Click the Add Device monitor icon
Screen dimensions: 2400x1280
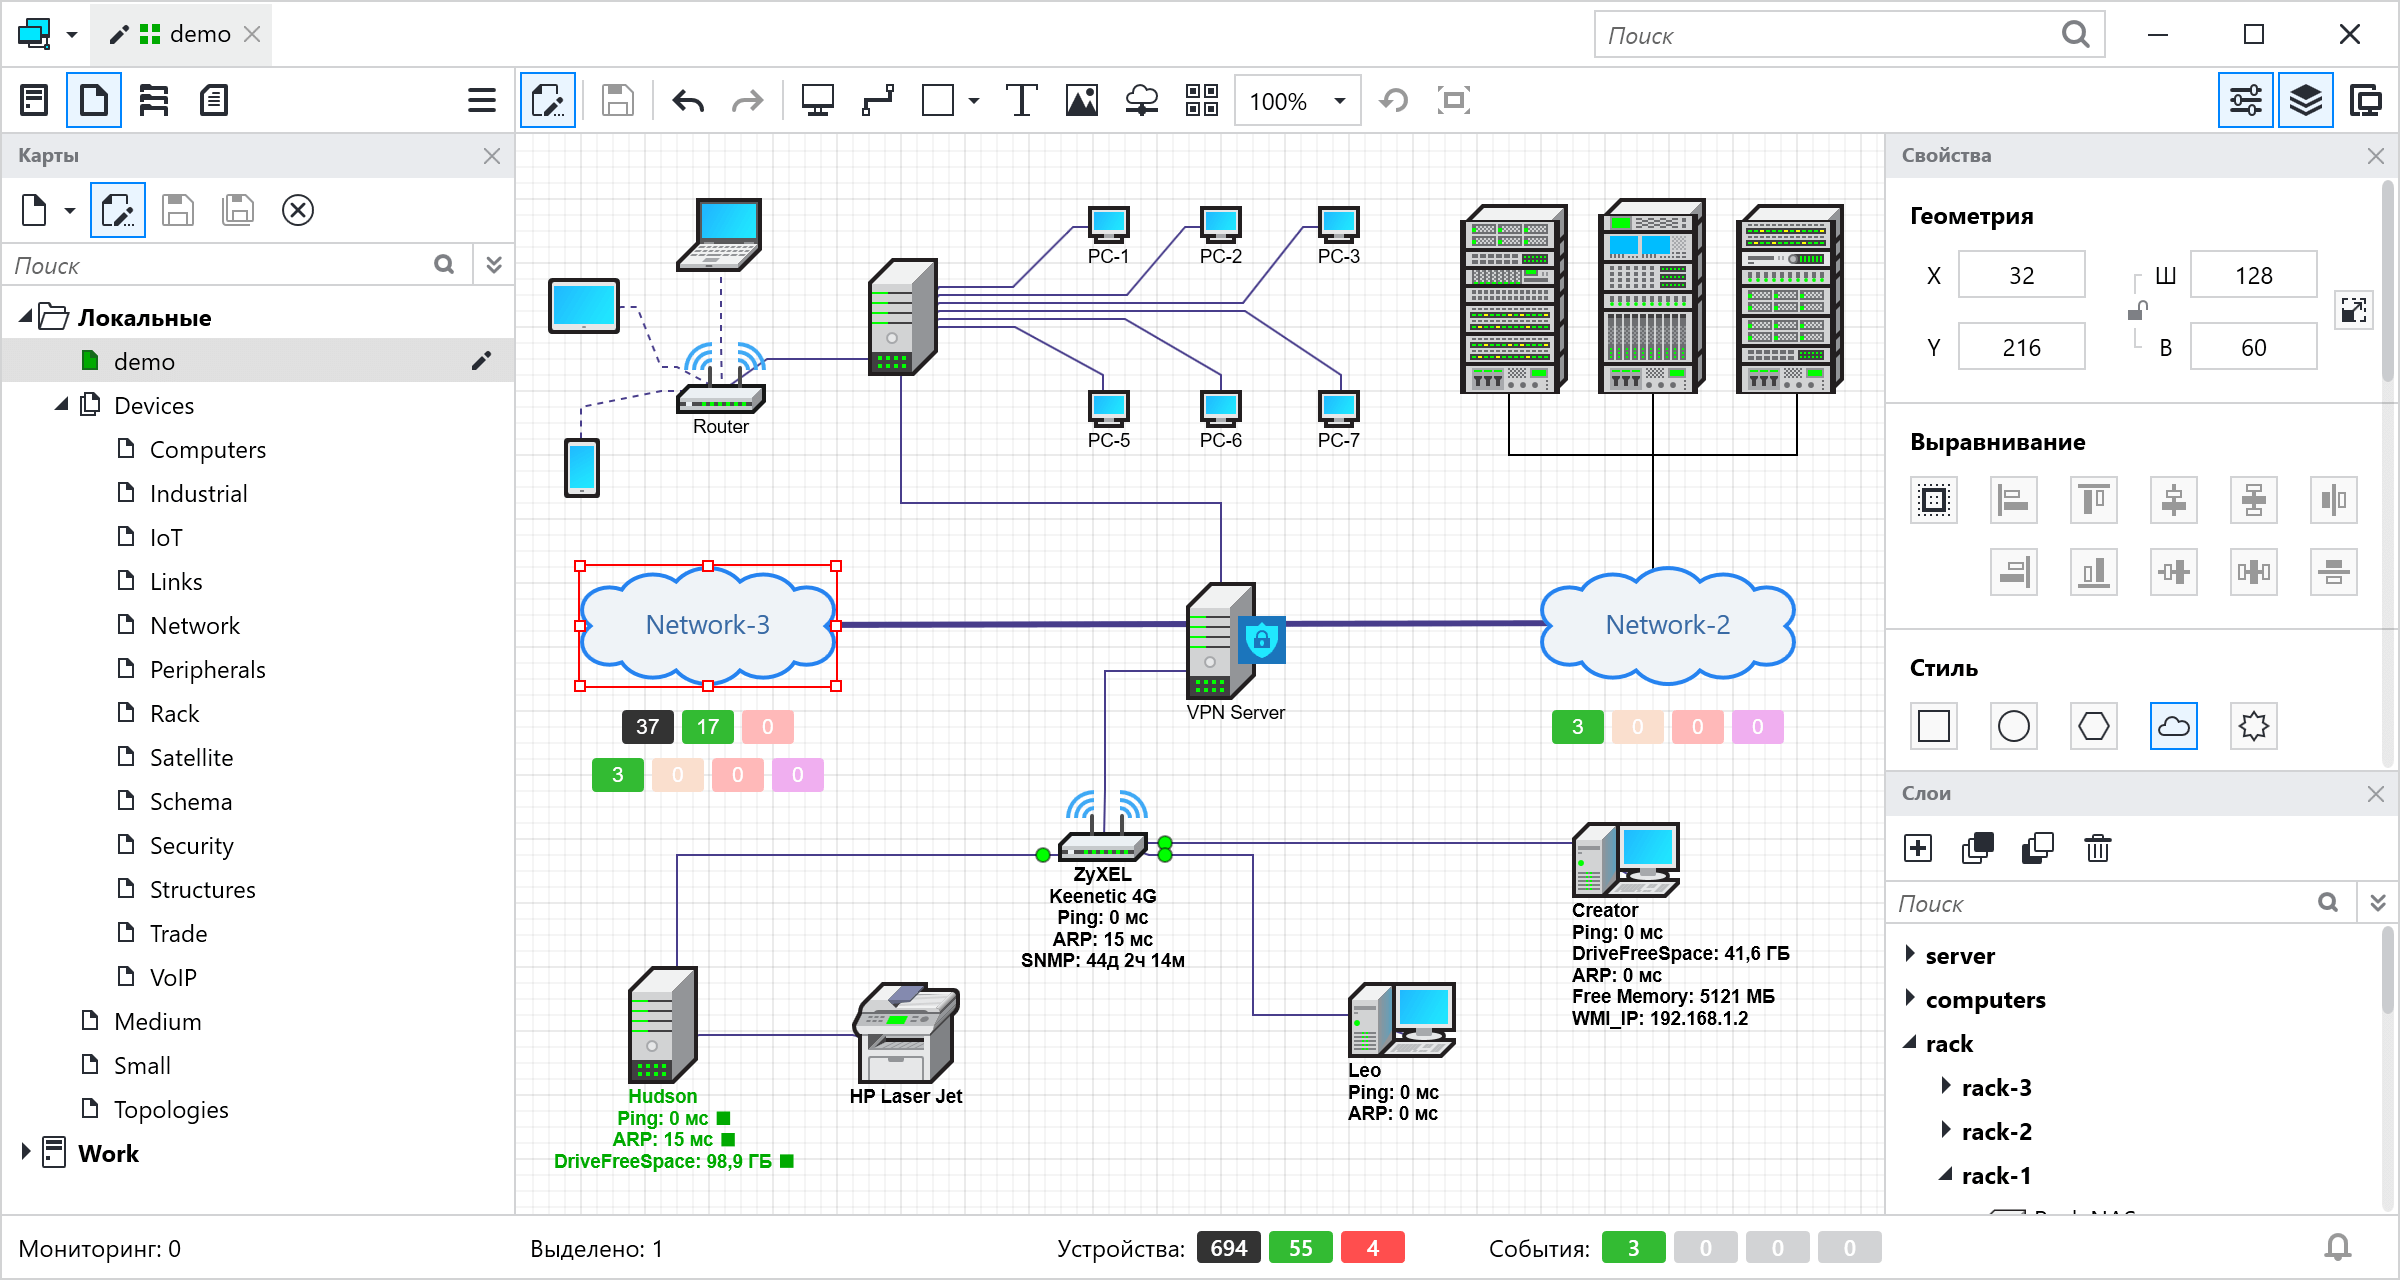(x=817, y=101)
